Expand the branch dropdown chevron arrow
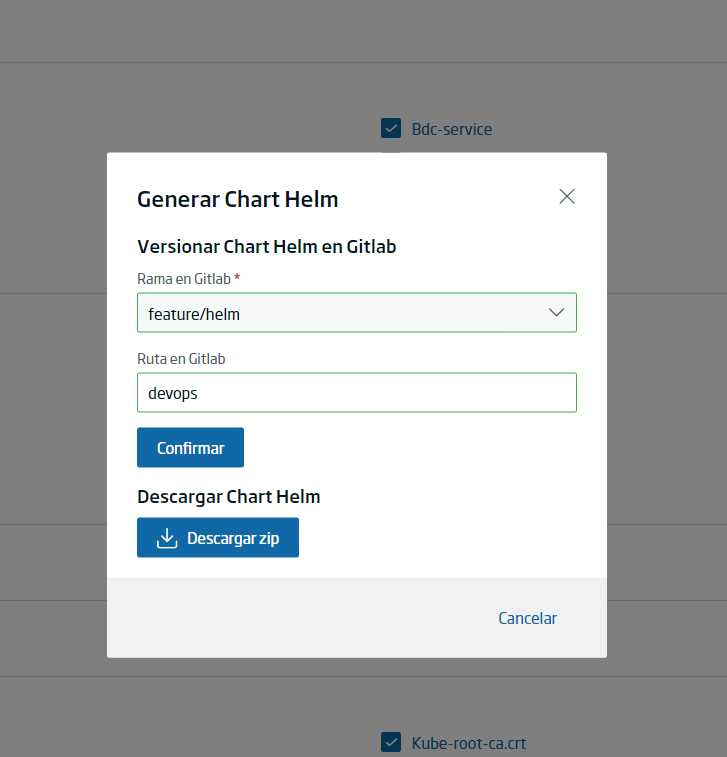The height and width of the screenshot is (757, 727). [x=556, y=313]
